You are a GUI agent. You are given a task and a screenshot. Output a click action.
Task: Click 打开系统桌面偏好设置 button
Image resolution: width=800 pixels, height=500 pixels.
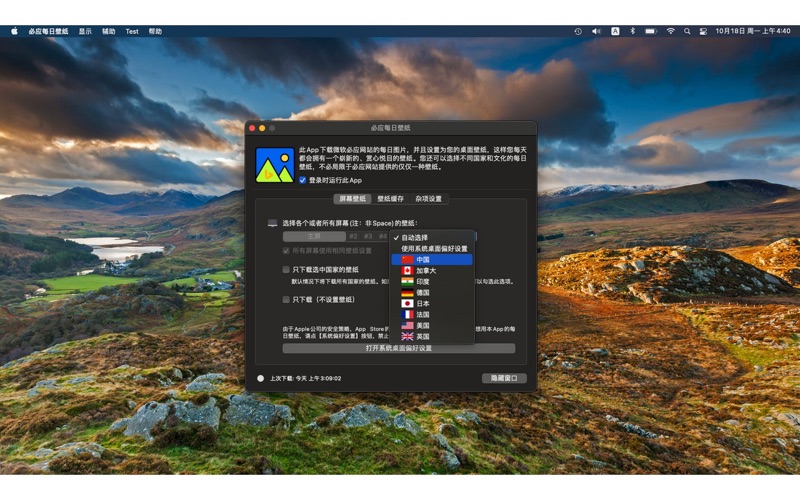pos(399,348)
